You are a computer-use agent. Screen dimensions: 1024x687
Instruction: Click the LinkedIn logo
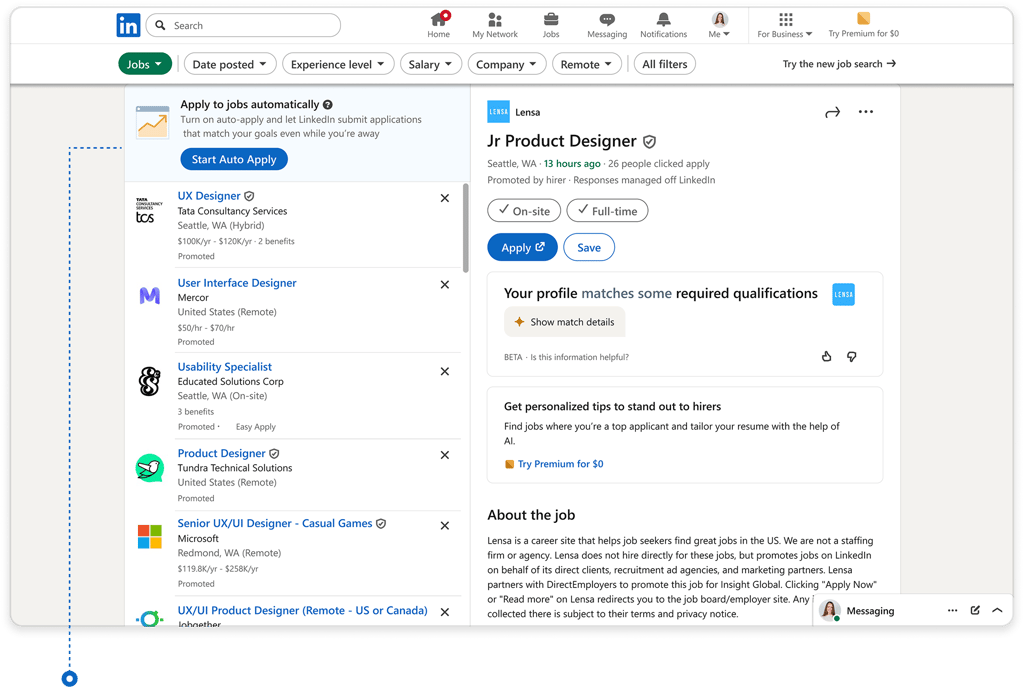tap(128, 25)
